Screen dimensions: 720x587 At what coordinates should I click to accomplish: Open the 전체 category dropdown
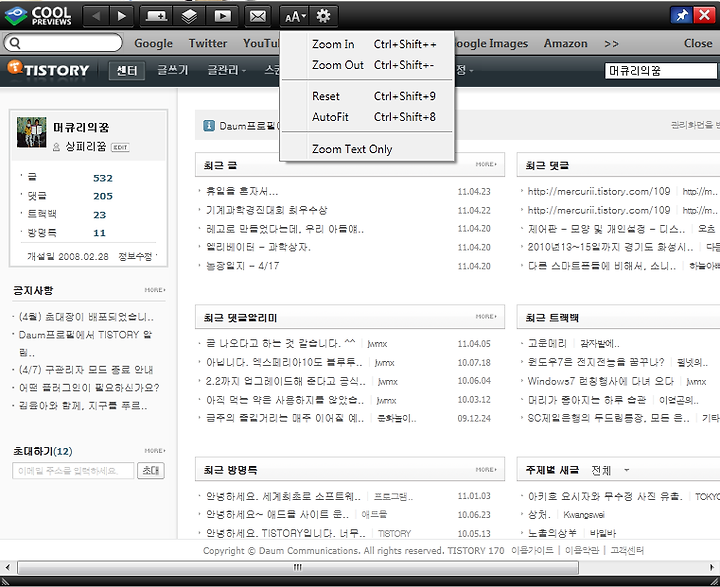pyautogui.click(x=610, y=470)
